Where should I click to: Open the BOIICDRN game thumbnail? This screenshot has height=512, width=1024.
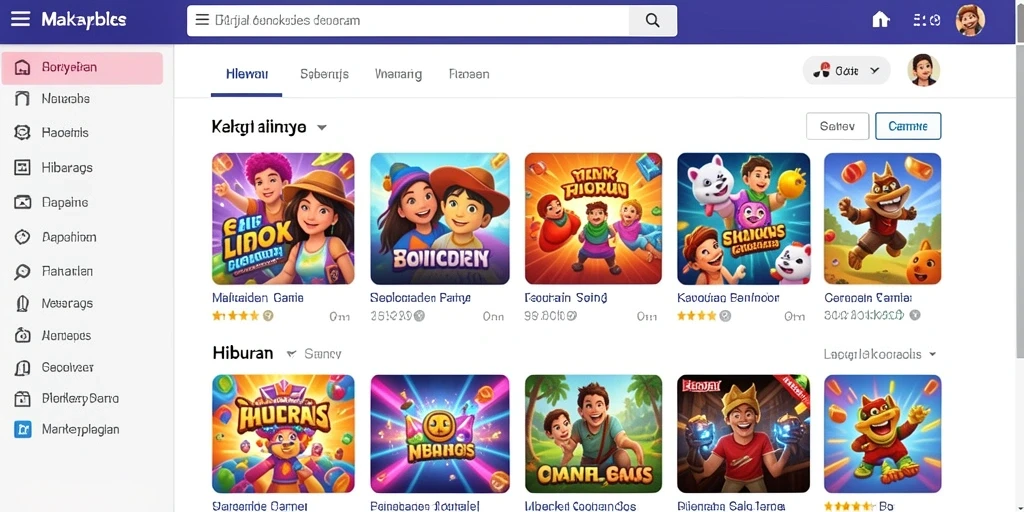pos(440,219)
